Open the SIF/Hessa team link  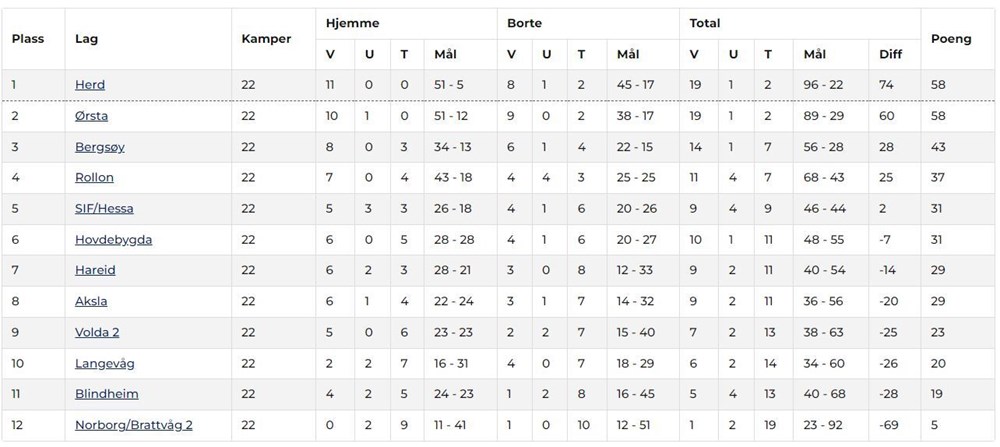click(104, 209)
